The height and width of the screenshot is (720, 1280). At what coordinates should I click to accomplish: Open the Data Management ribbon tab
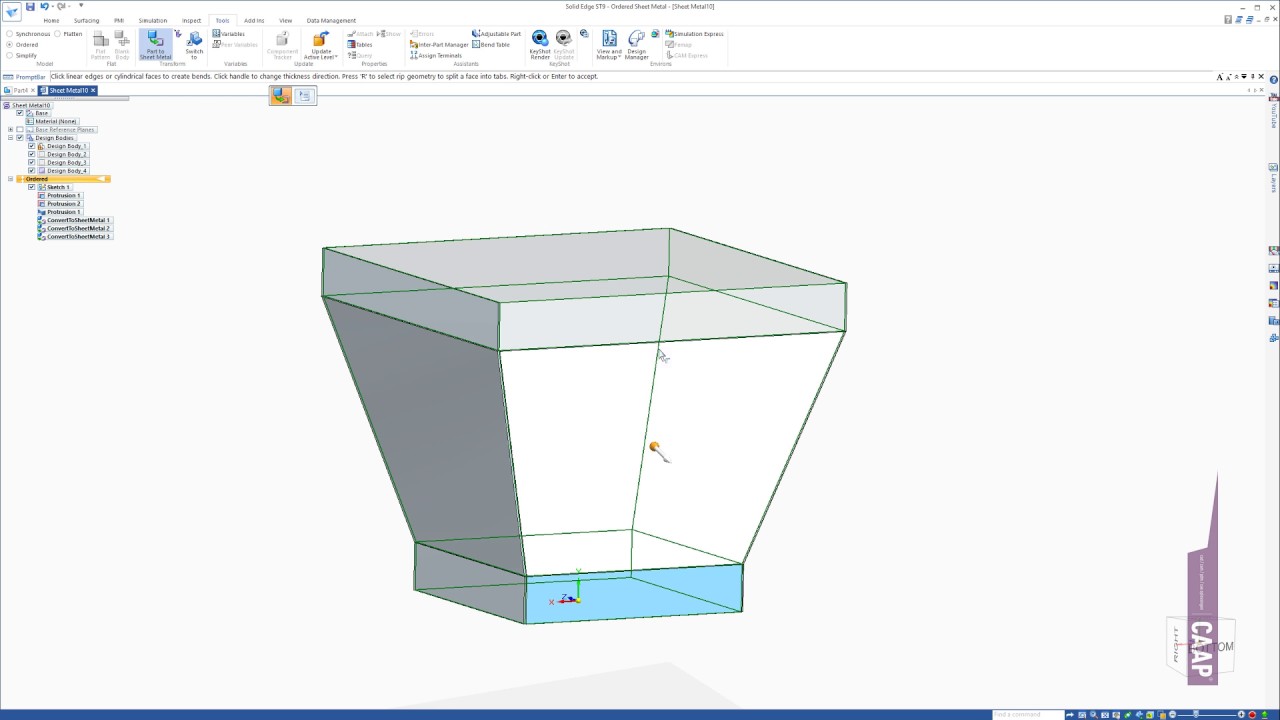(x=331, y=20)
